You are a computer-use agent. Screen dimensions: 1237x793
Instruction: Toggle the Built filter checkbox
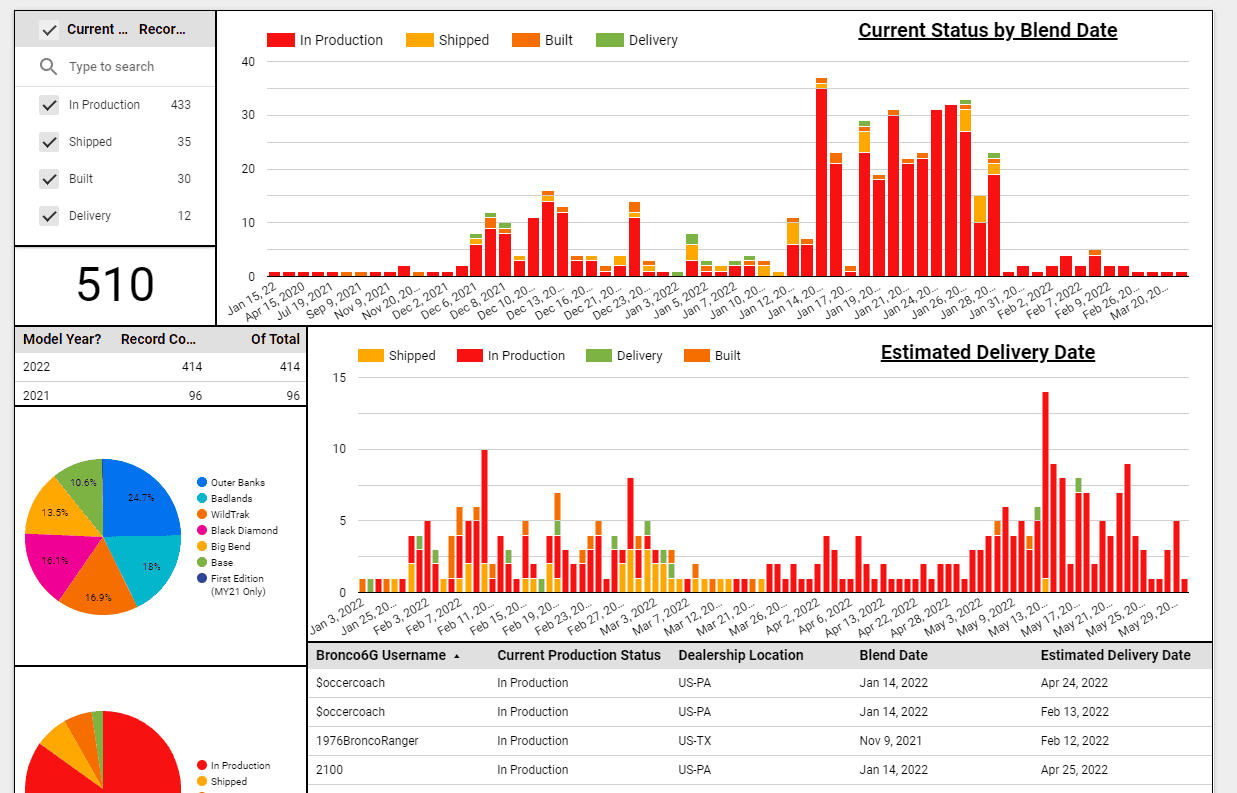tap(49, 179)
